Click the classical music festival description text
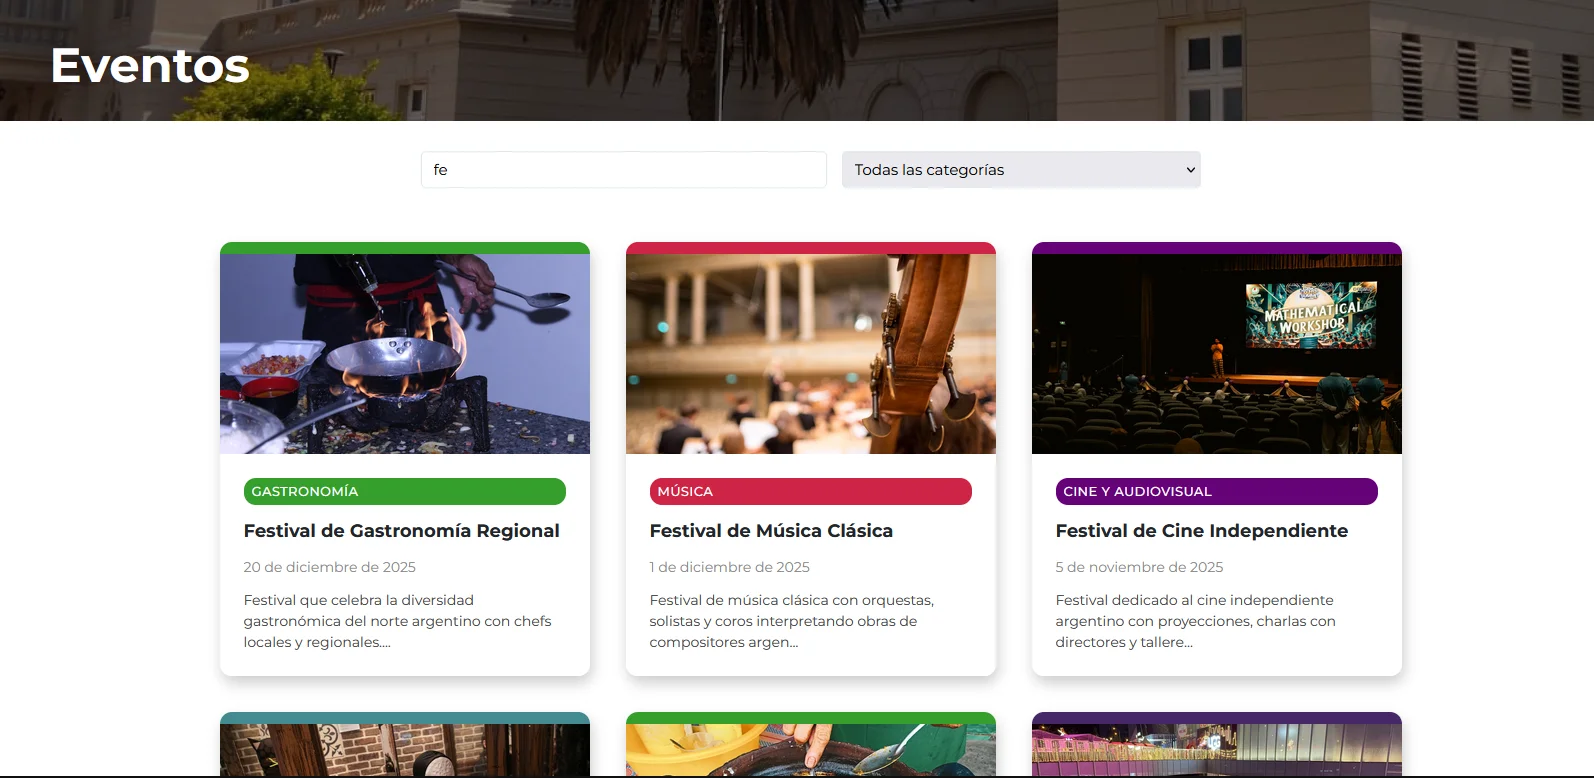1594x778 pixels. [x=791, y=621]
